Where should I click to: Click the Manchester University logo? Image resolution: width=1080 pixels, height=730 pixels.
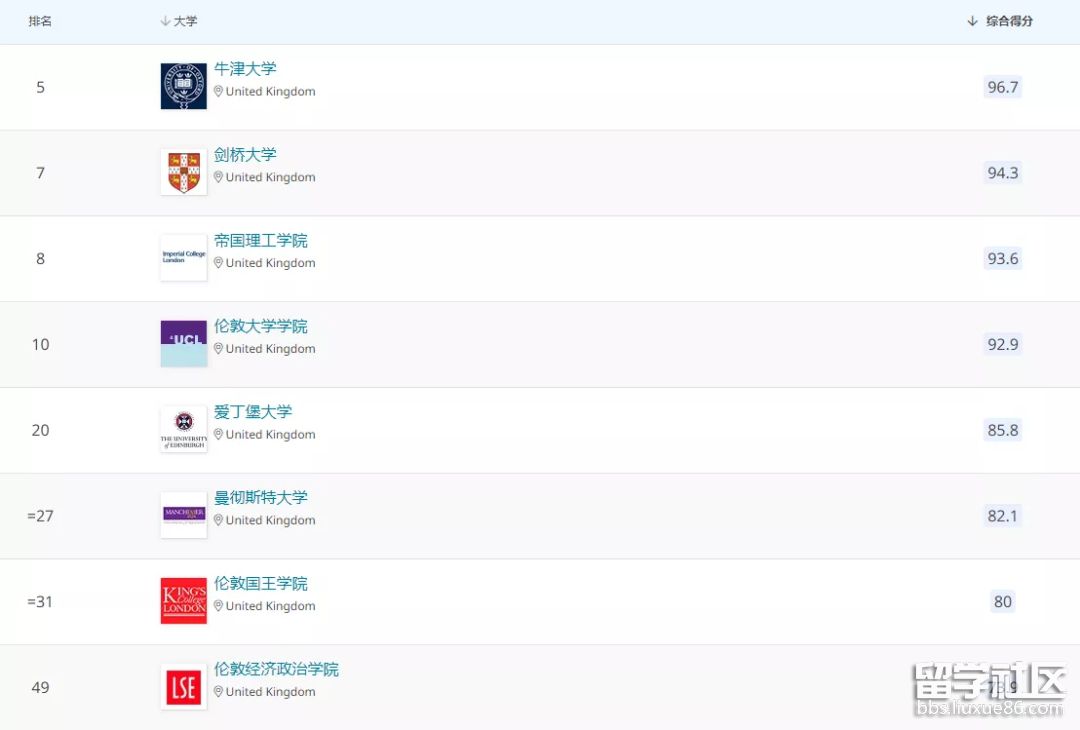click(x=183, y=515)
